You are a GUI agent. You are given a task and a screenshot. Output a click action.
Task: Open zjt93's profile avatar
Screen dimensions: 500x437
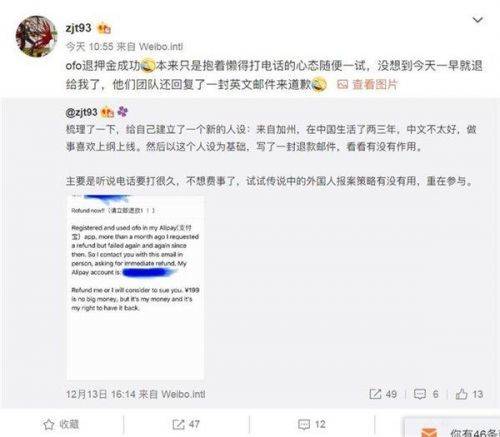pos(37,36)
